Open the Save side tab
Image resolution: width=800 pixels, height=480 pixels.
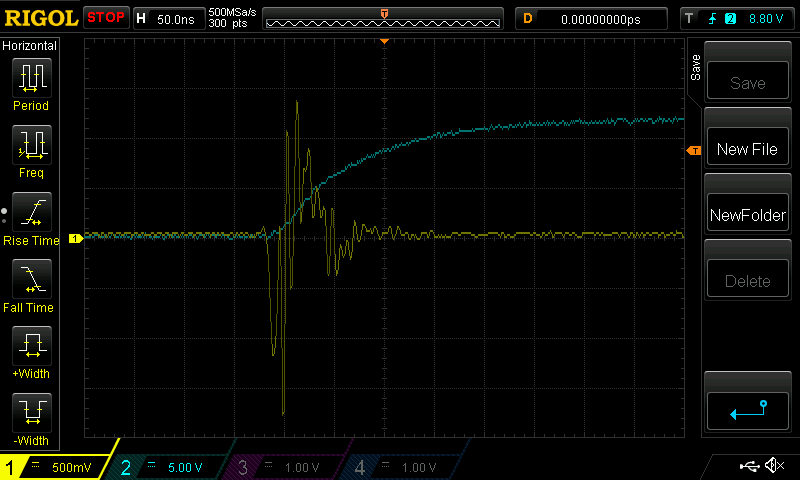(695, 68)
